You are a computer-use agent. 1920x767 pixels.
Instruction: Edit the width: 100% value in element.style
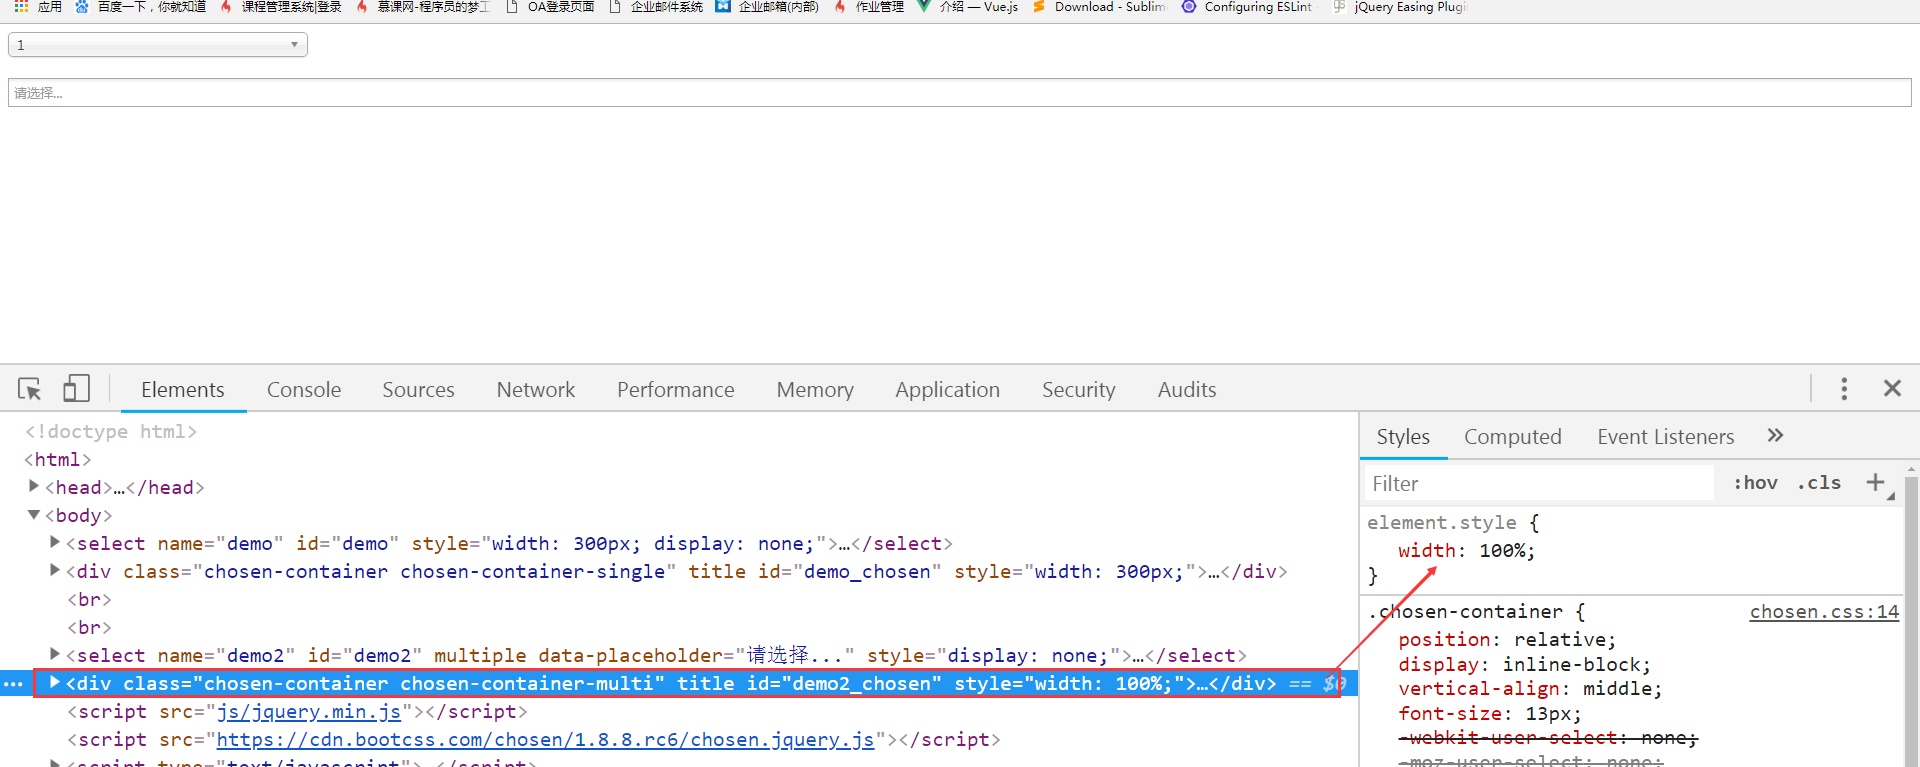[x=1506, y=551]
